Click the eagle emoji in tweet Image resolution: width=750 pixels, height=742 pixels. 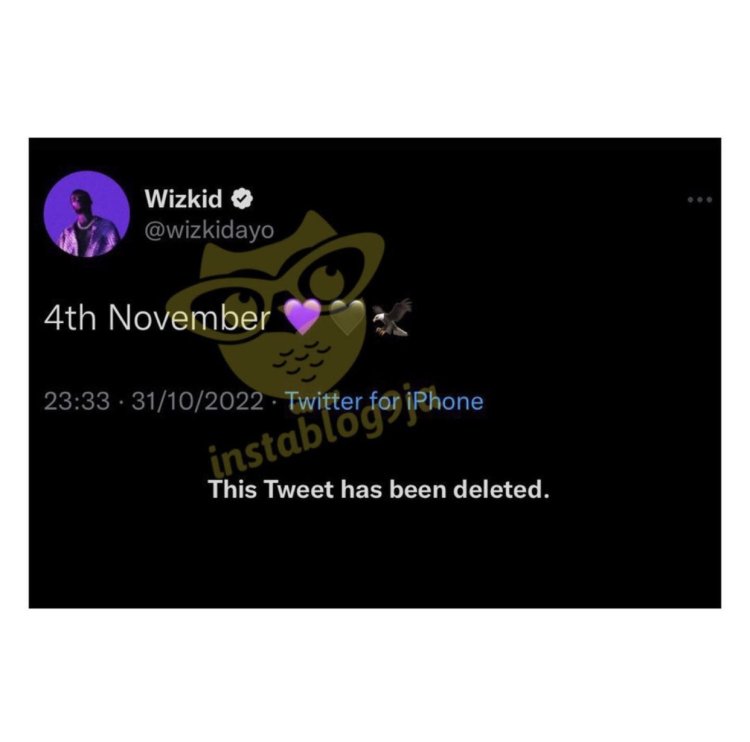point(392,317)
